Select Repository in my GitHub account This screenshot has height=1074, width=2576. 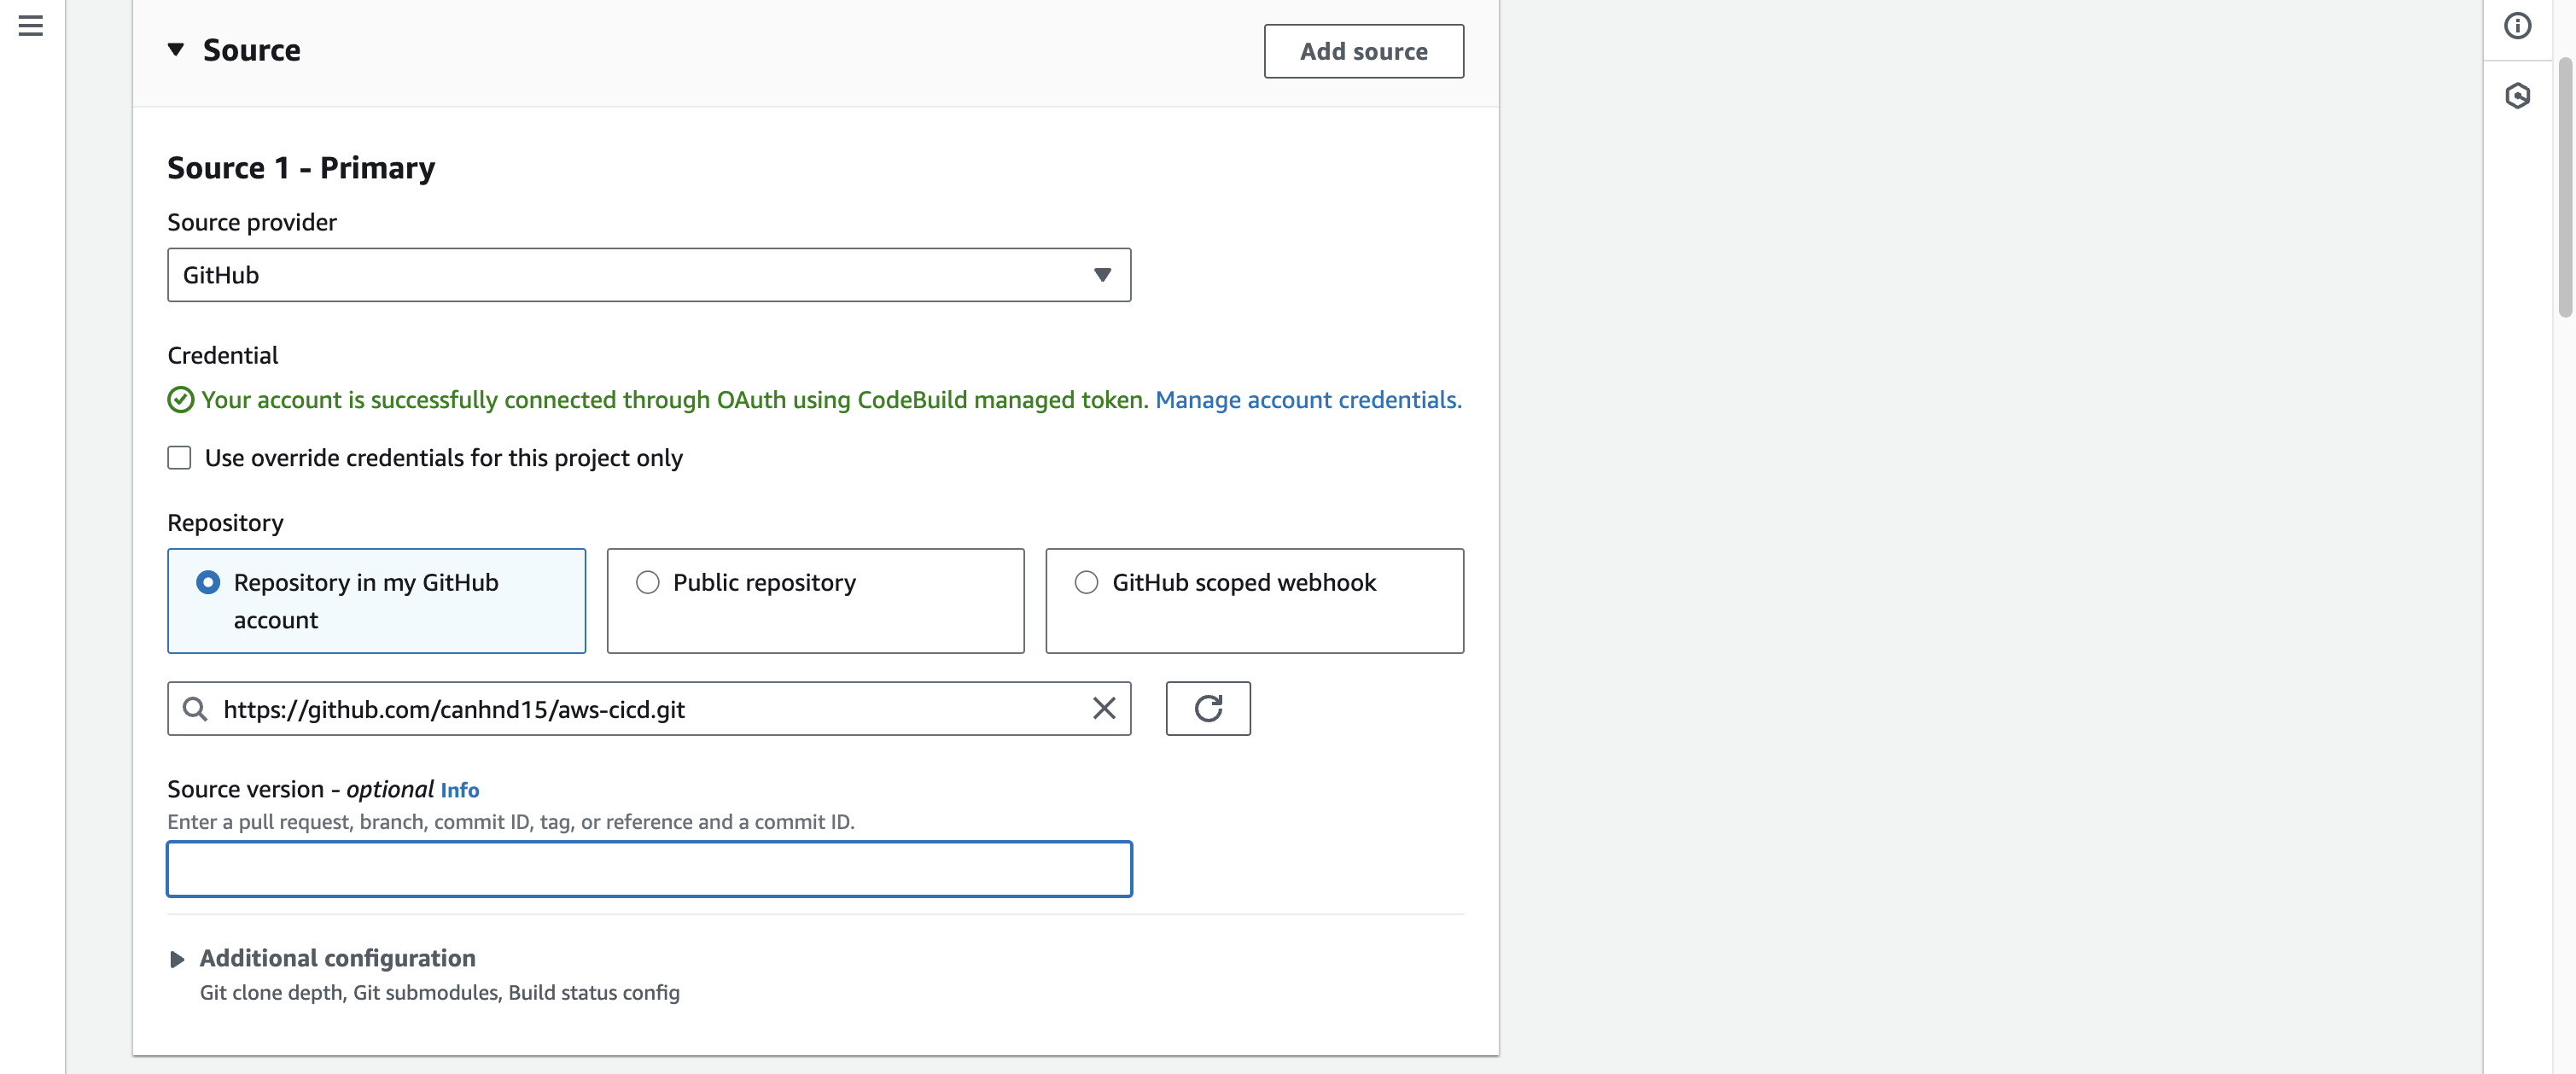208,582
